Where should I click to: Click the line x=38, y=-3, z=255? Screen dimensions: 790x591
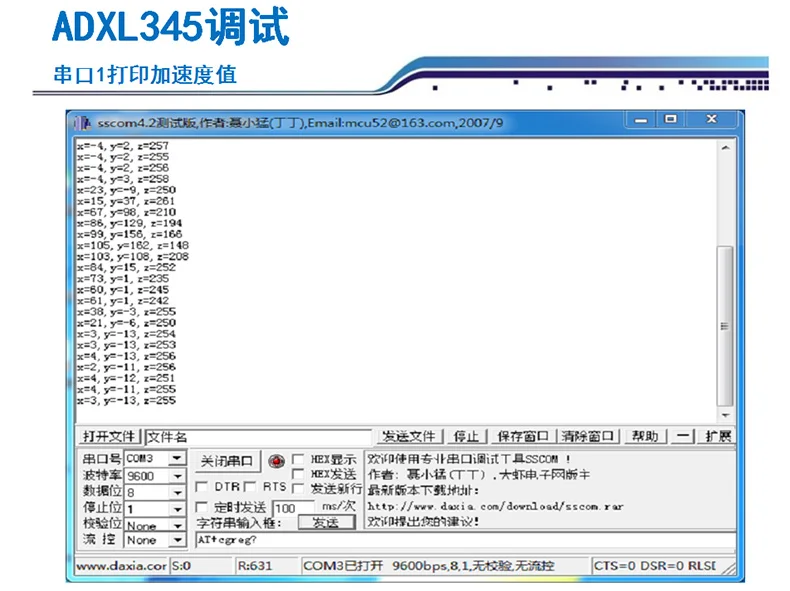coord(126,312)
